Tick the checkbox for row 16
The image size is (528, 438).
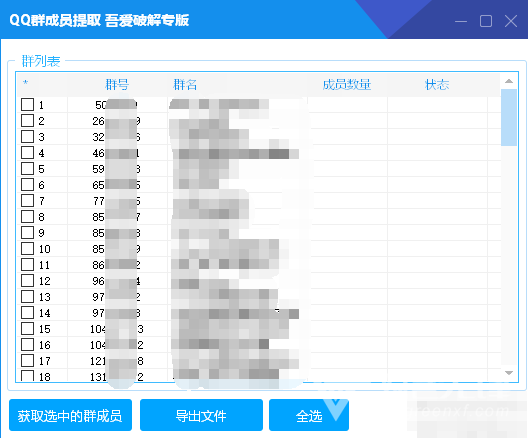coord(27,344)
